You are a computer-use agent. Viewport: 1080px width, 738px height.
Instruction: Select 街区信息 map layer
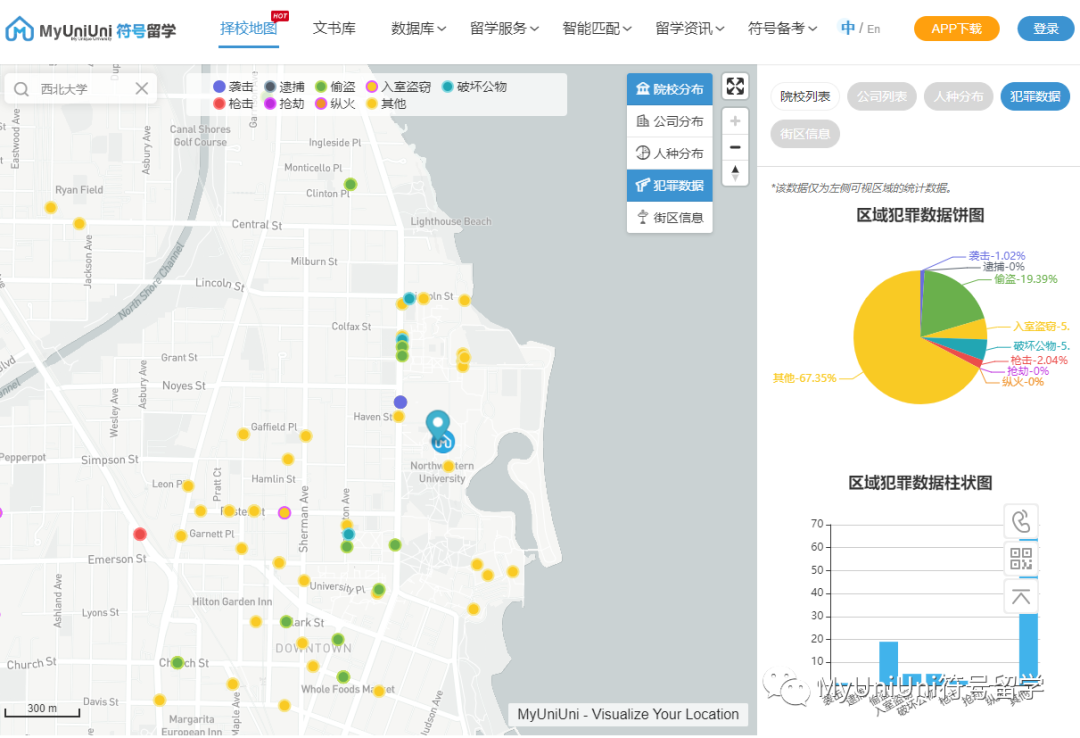click(x=669, y=218)
